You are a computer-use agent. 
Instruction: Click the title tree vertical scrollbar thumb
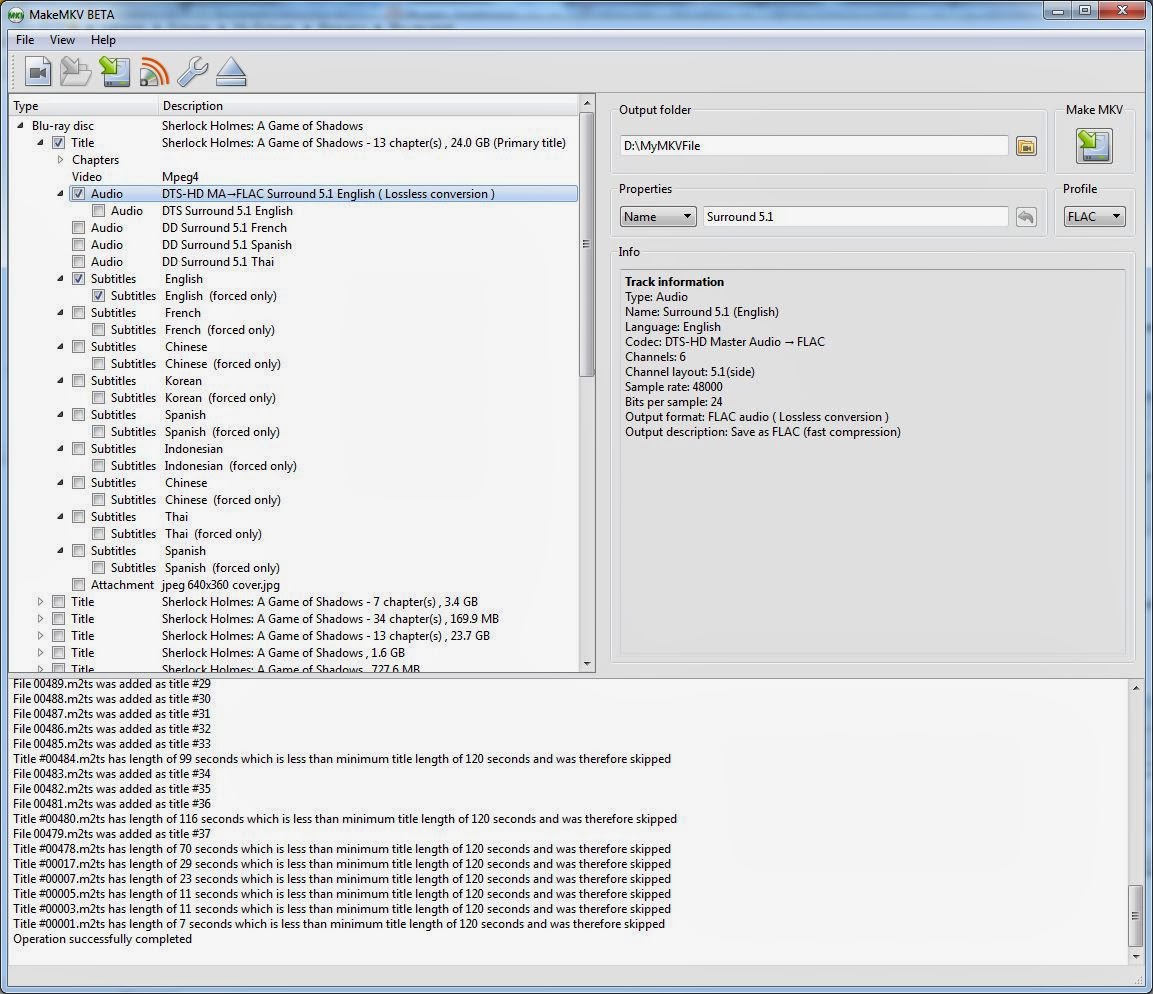point(586,244)
